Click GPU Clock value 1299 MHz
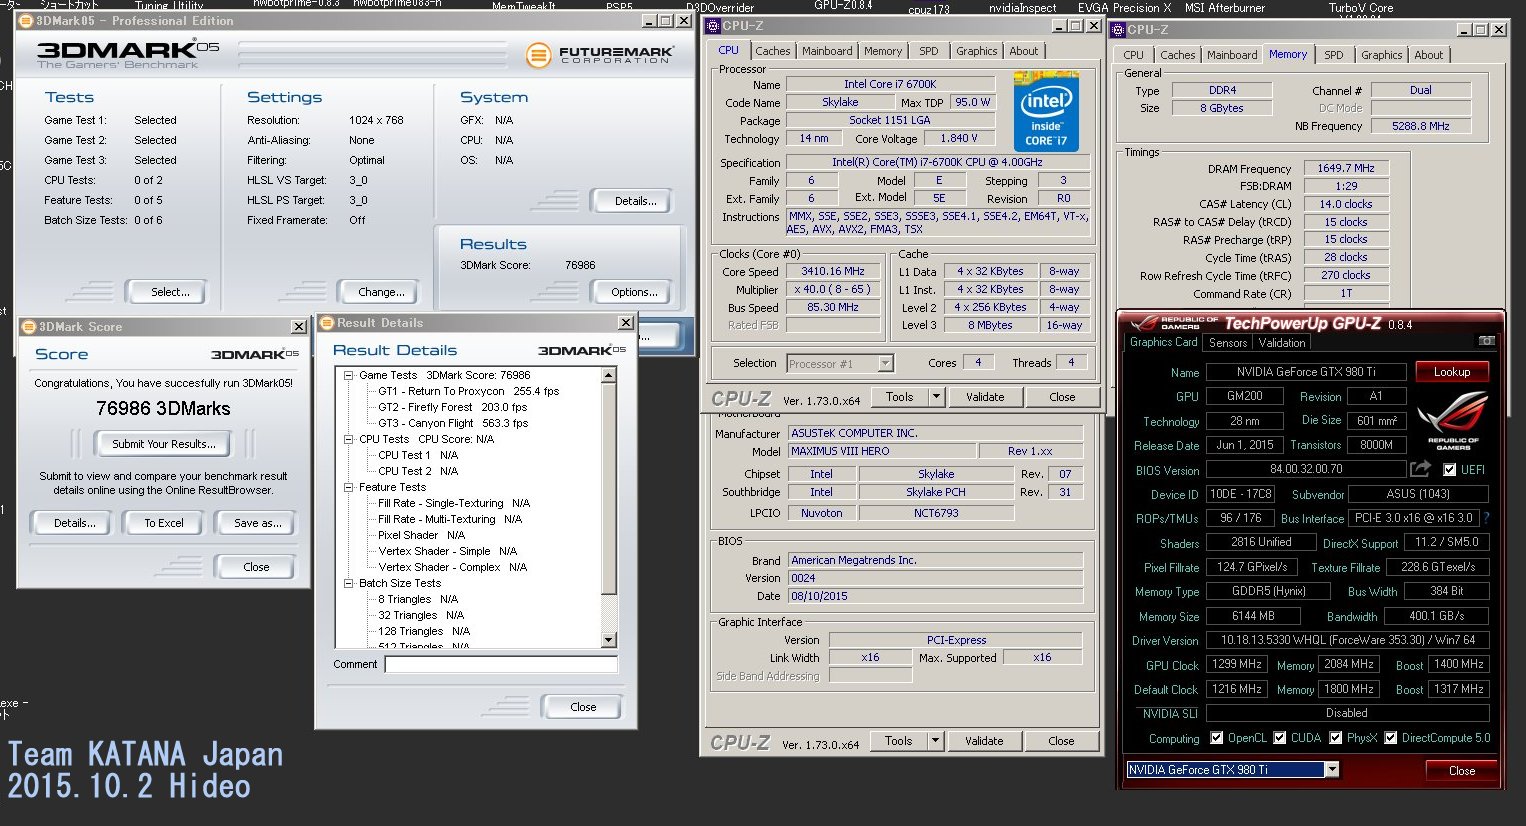1526x826 pixels. (x=1237, y=664)
